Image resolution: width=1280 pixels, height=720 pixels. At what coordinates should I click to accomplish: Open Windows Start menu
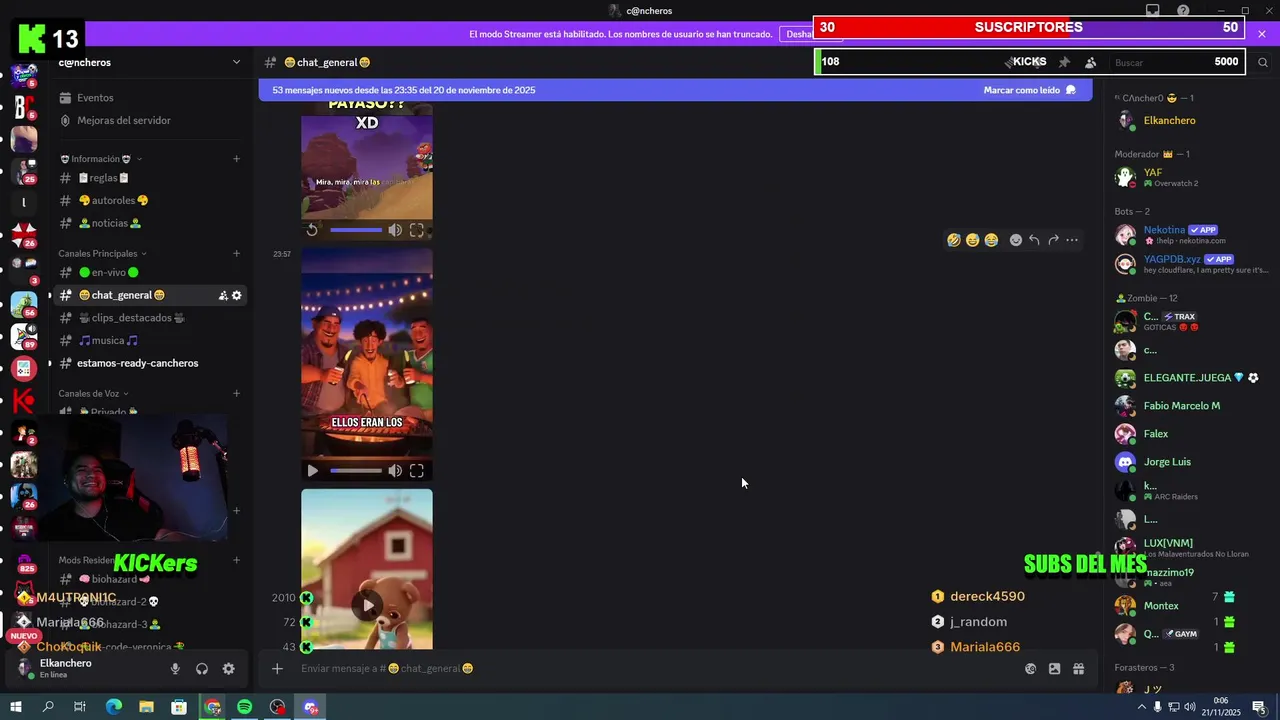coord(15,707)
